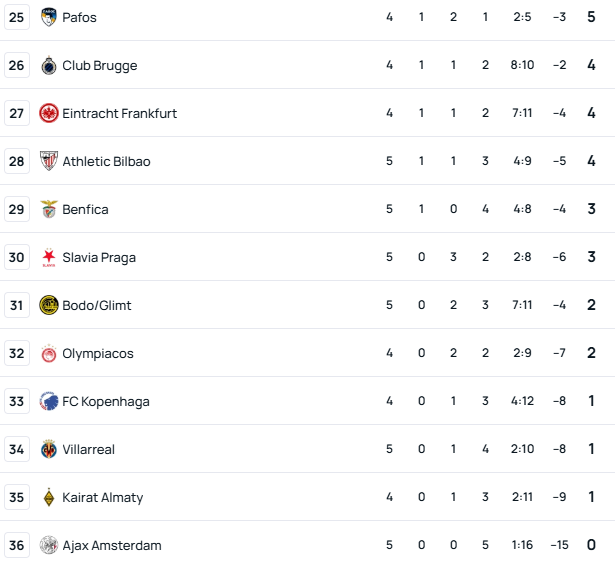Select the rank 36 position badge
Viewport: 615px width, 565px height.
[17, 545]
